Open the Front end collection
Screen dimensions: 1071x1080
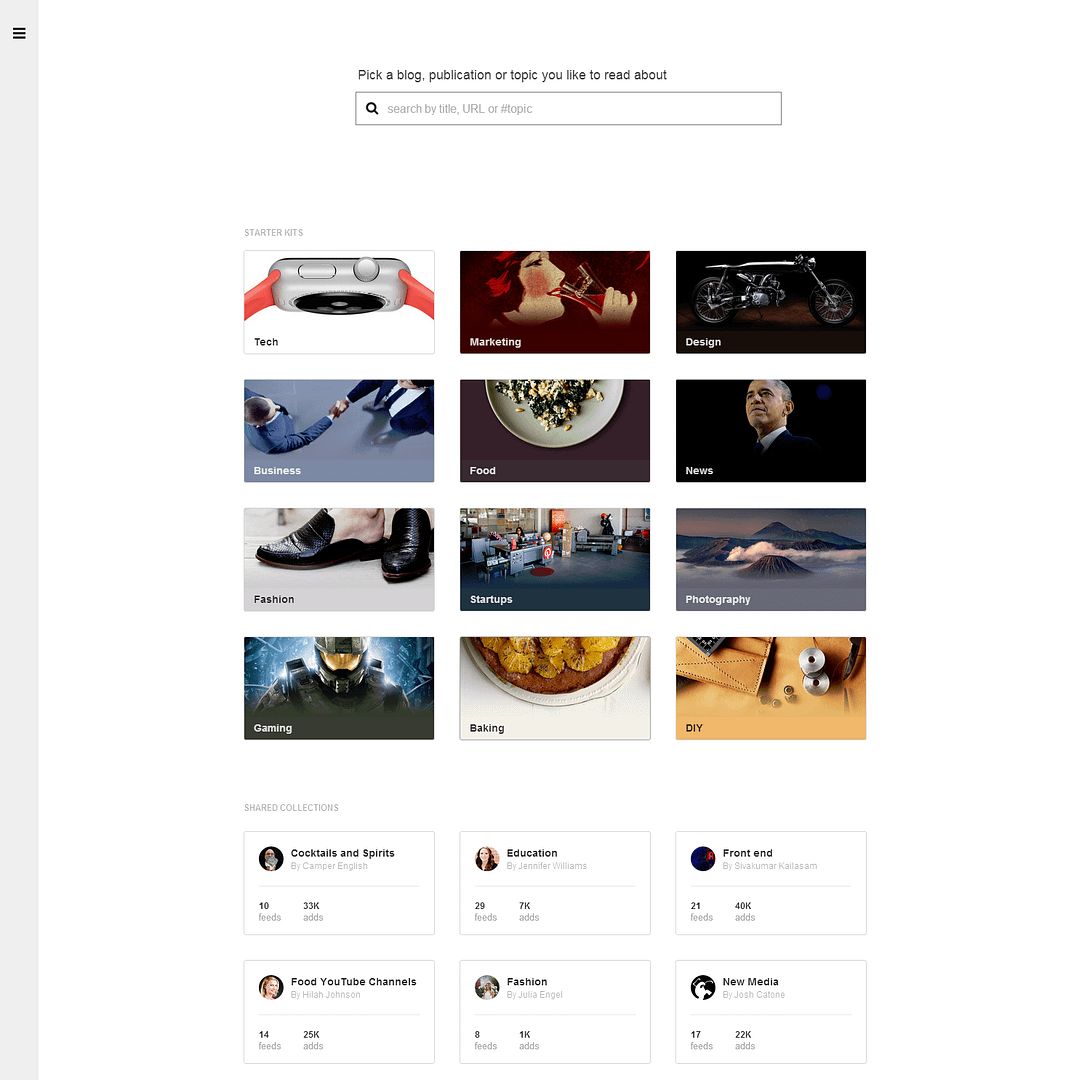pyautogui.click(x=770, y=883)
